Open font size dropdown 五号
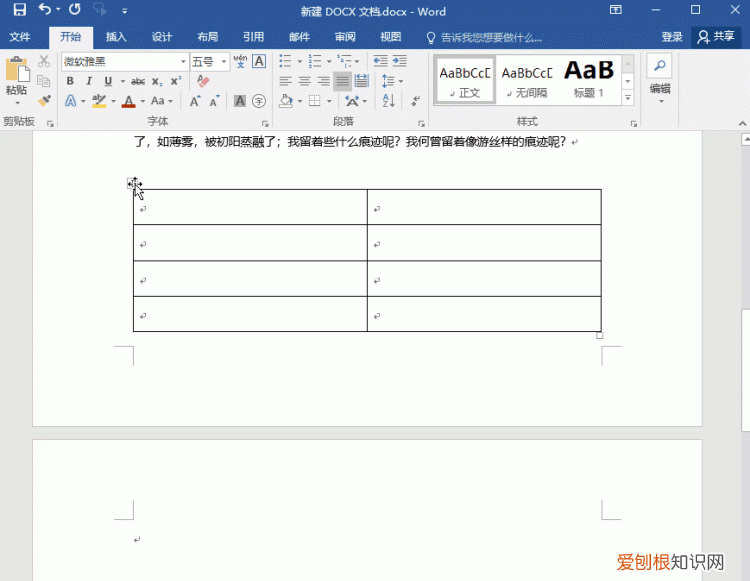This screenshot has width=750, height=581. pyautogui.click(x=223, y=62)
